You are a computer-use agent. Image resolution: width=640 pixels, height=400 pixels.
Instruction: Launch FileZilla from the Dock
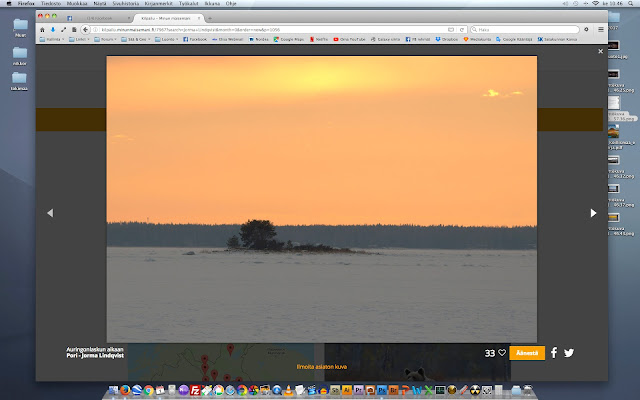click(195, 390)
